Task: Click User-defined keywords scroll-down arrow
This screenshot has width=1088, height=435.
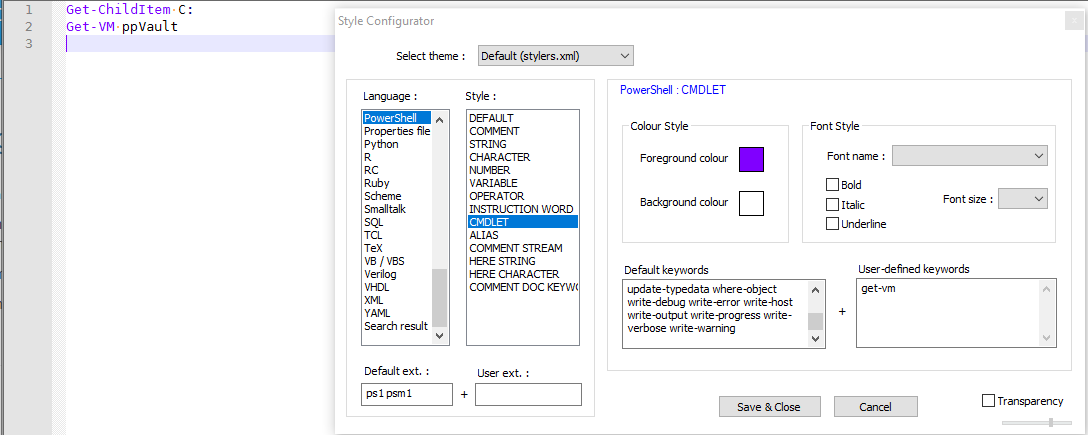Action: pyautogui.click(x=1048, y=337)
